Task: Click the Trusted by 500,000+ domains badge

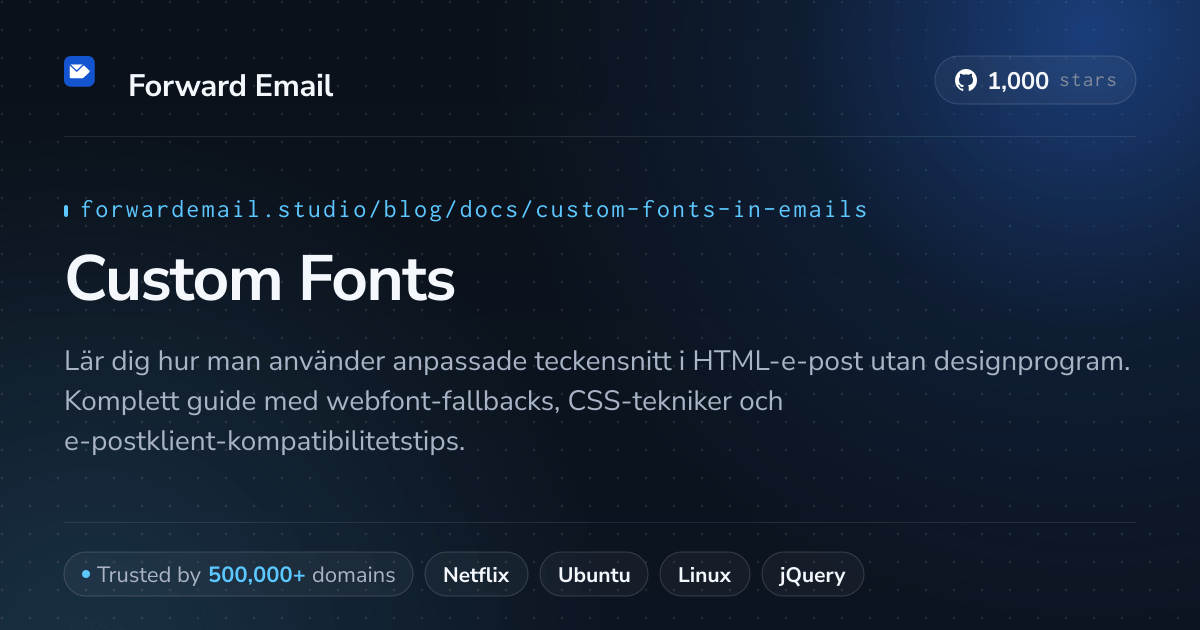Action: pyautogui.click(x=239, y=575)
